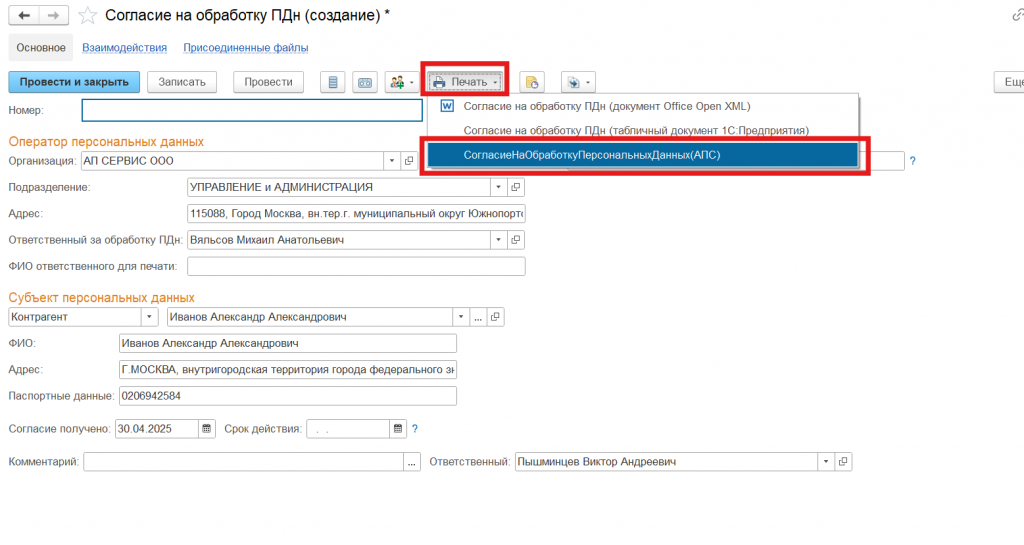This screenshot has height=545, width=1024.
Task: Click open-form icon beside Ответственный за обработку ПДн
Action: 516,239
